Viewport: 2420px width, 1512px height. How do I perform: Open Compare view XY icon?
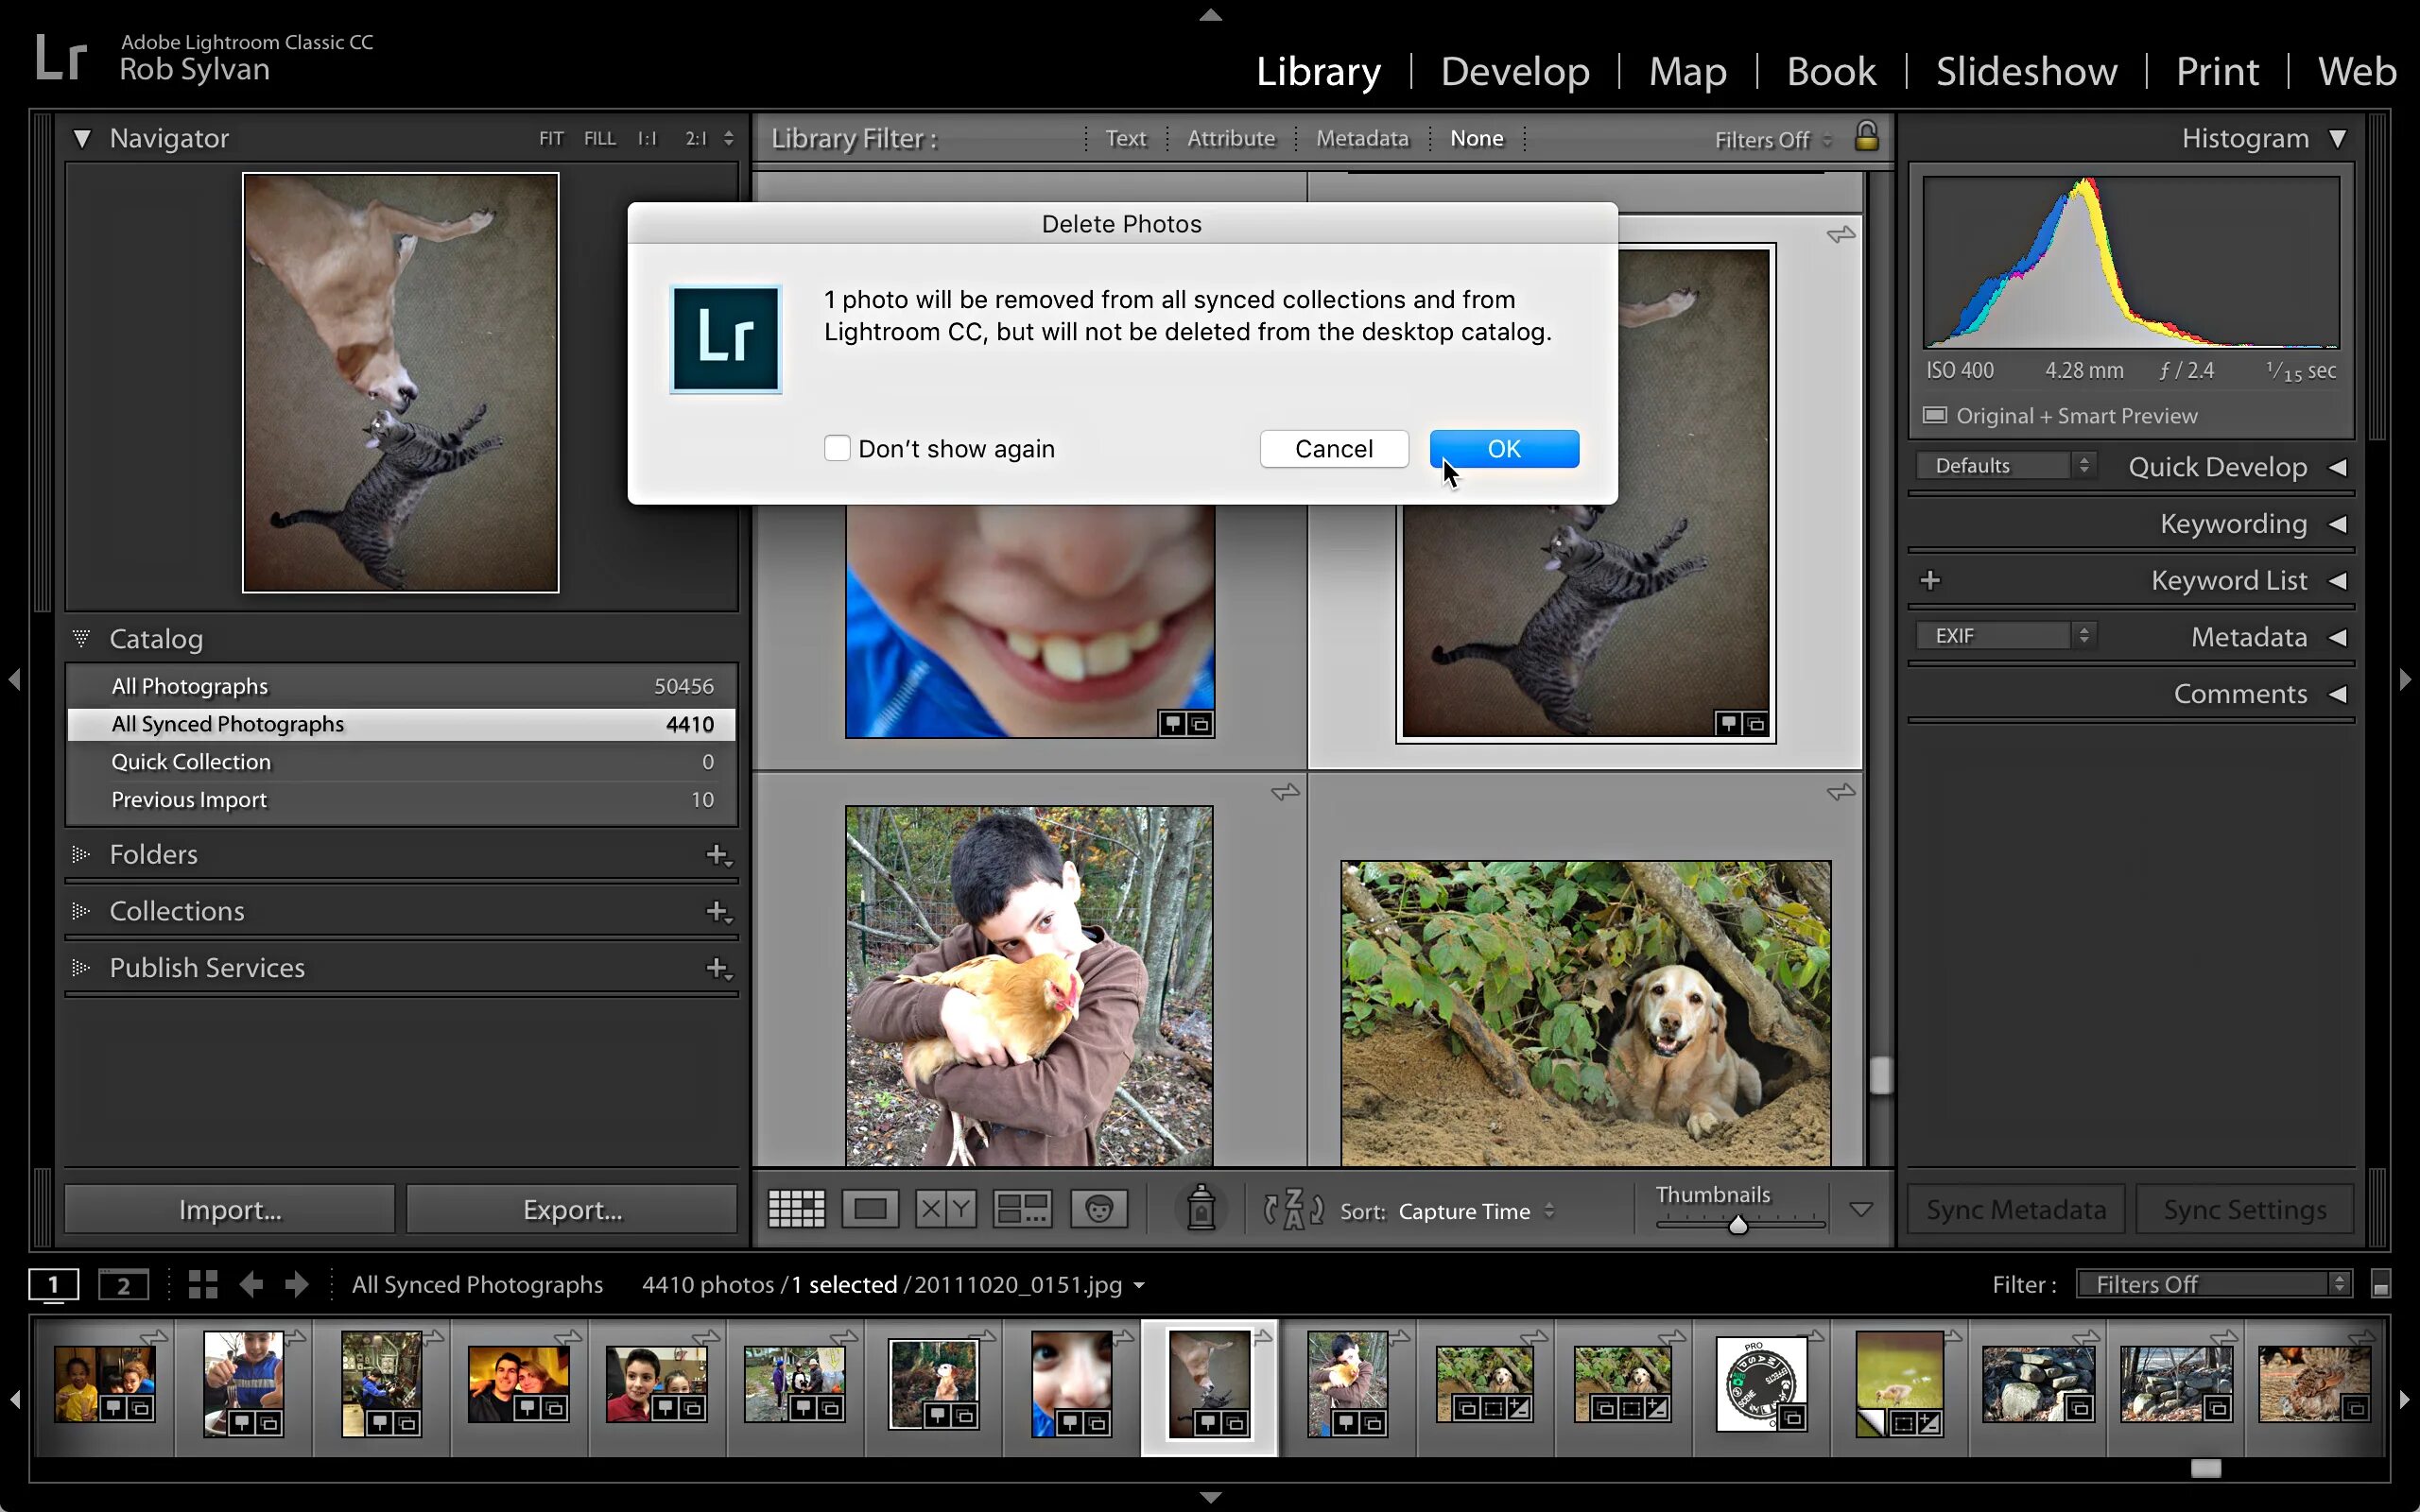(x=945, y=1209)
